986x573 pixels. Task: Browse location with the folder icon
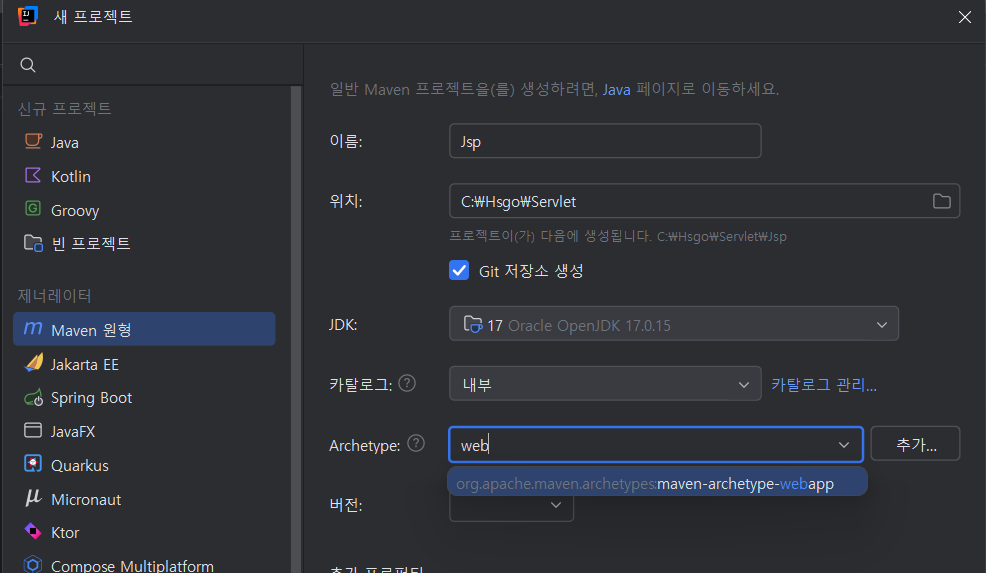pyautogui.click(x=941, y=201)
